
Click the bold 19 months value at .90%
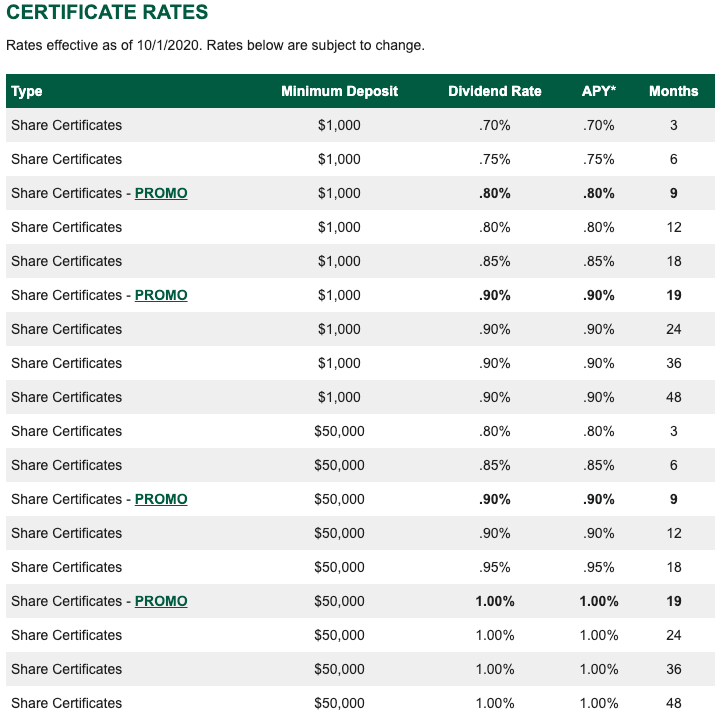pos(674,295)
